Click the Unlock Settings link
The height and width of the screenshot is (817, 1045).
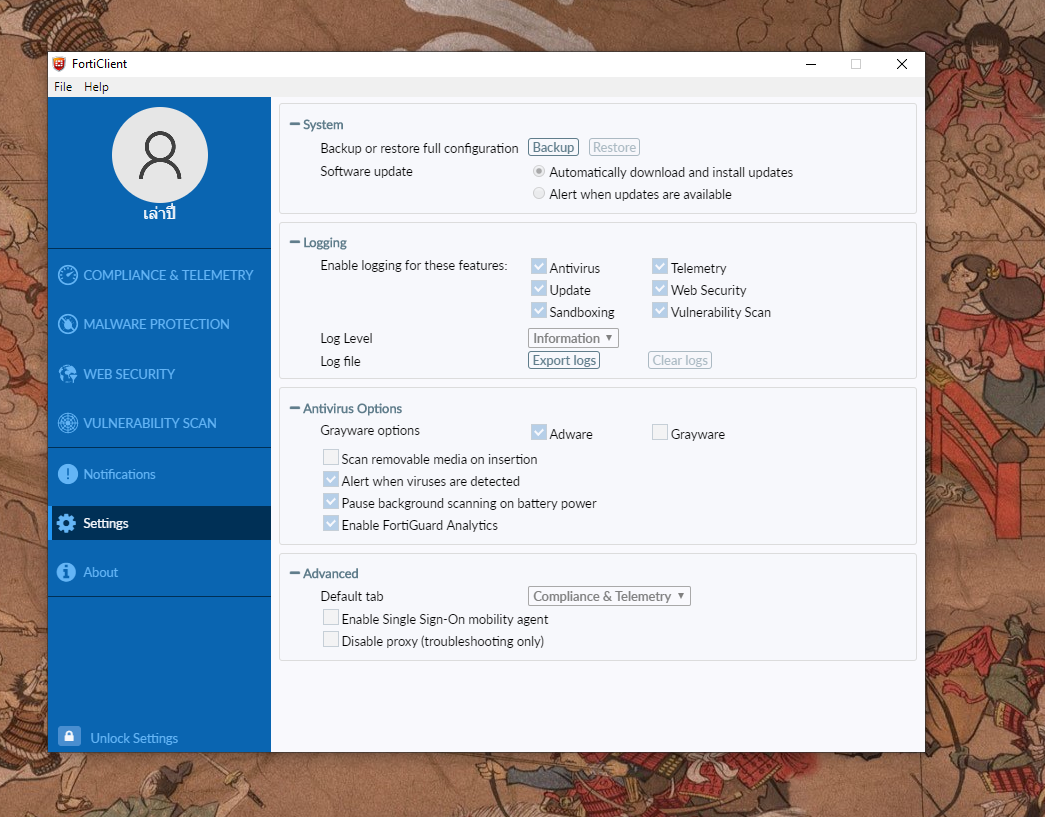click(x=134, y=738)
